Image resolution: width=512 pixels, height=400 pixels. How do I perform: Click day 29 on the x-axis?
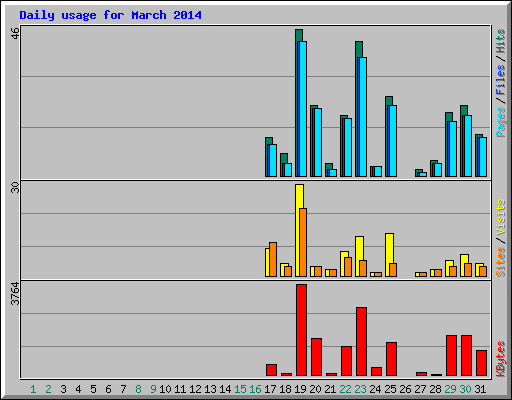click(x=450, y=389)
